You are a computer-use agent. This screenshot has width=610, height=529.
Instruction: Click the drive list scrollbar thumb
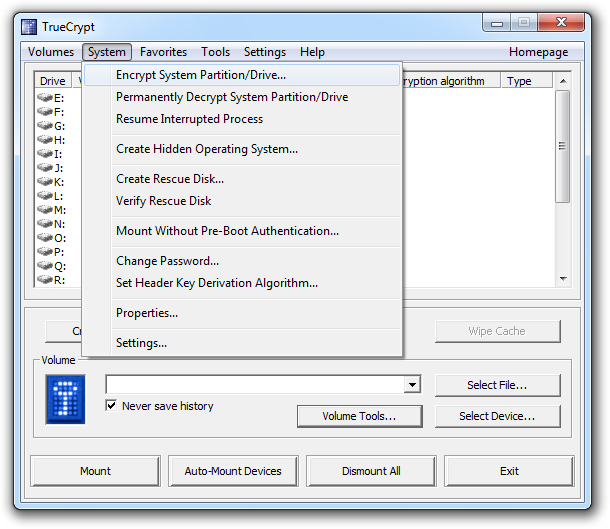(563, 146)
